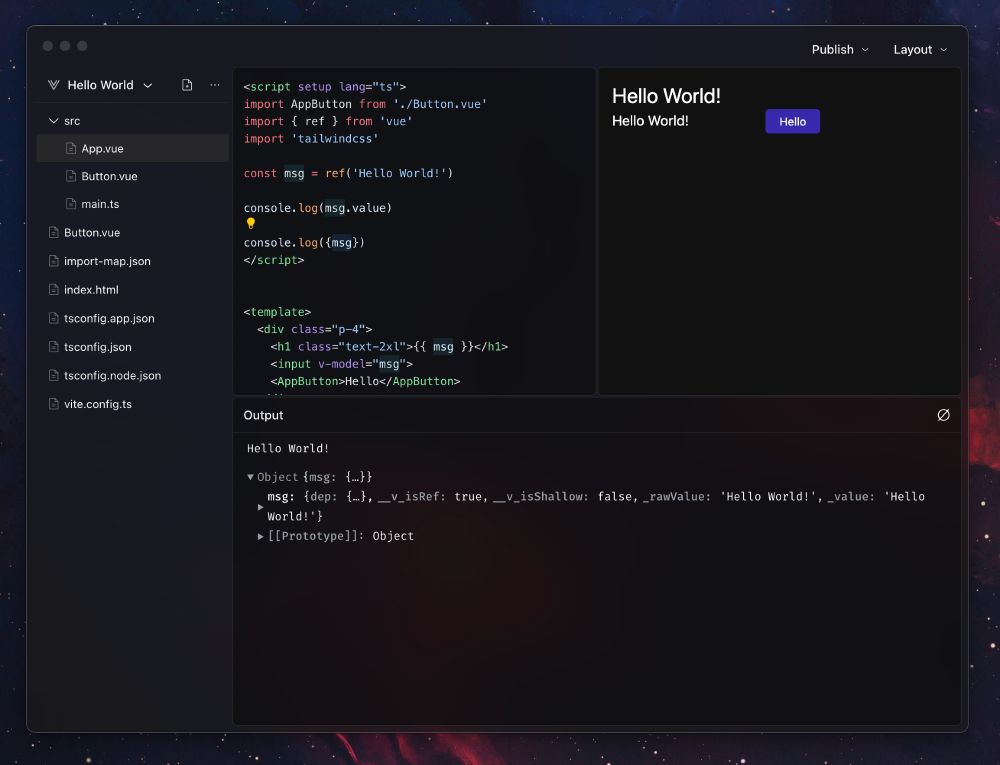Image resolution: width=1000 pixels, height=765 pixels.
Task: Click the file icon beside import-map.json
Action: pos(54,261)
